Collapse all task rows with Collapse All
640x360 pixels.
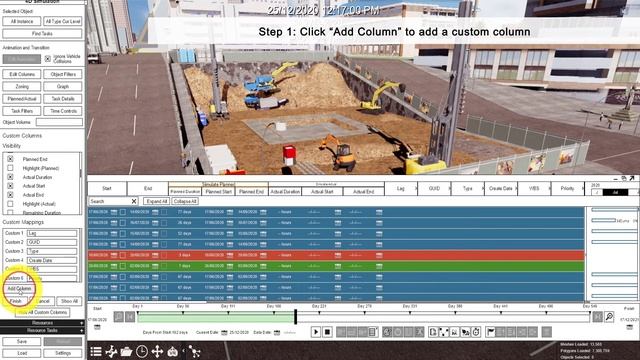185,201
